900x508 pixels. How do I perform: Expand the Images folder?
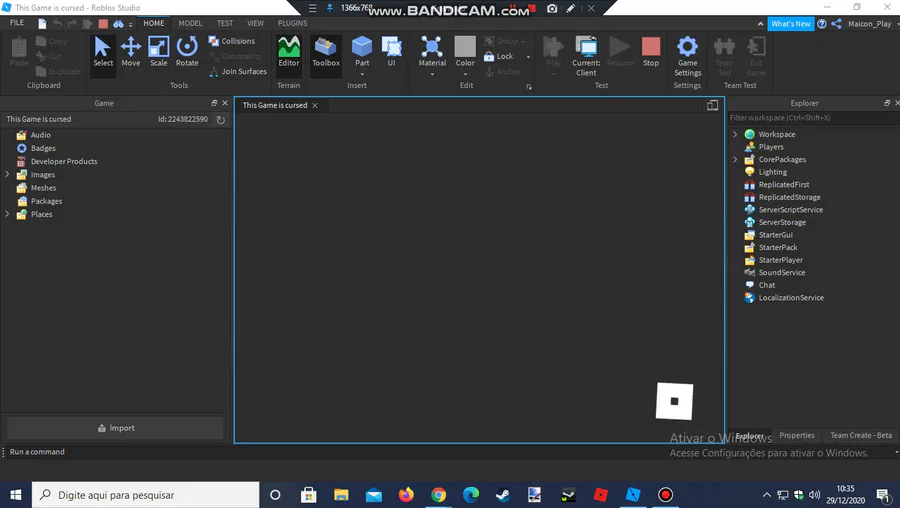click(x=7, y=174)
